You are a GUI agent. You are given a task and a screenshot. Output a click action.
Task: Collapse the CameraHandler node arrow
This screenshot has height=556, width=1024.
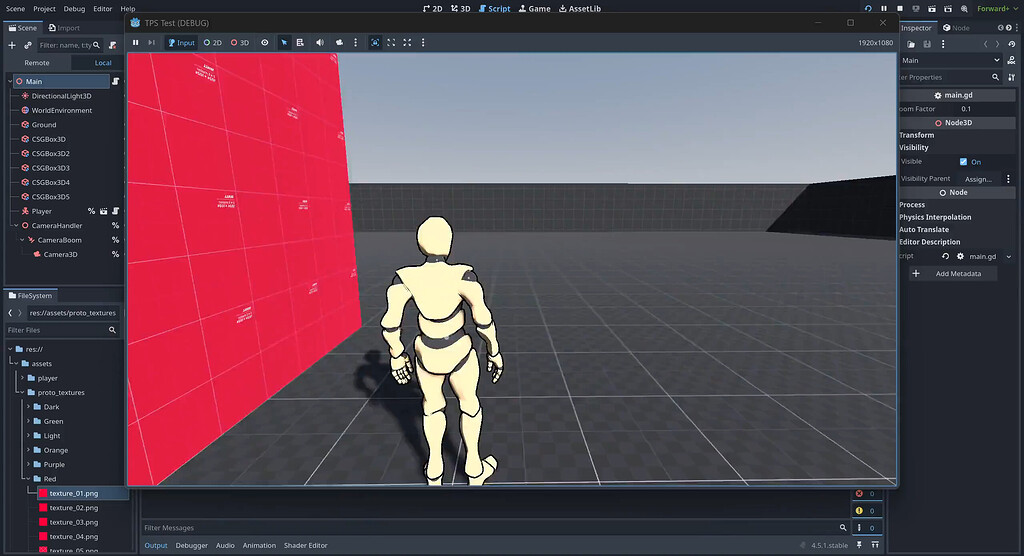tap(16, 225)
